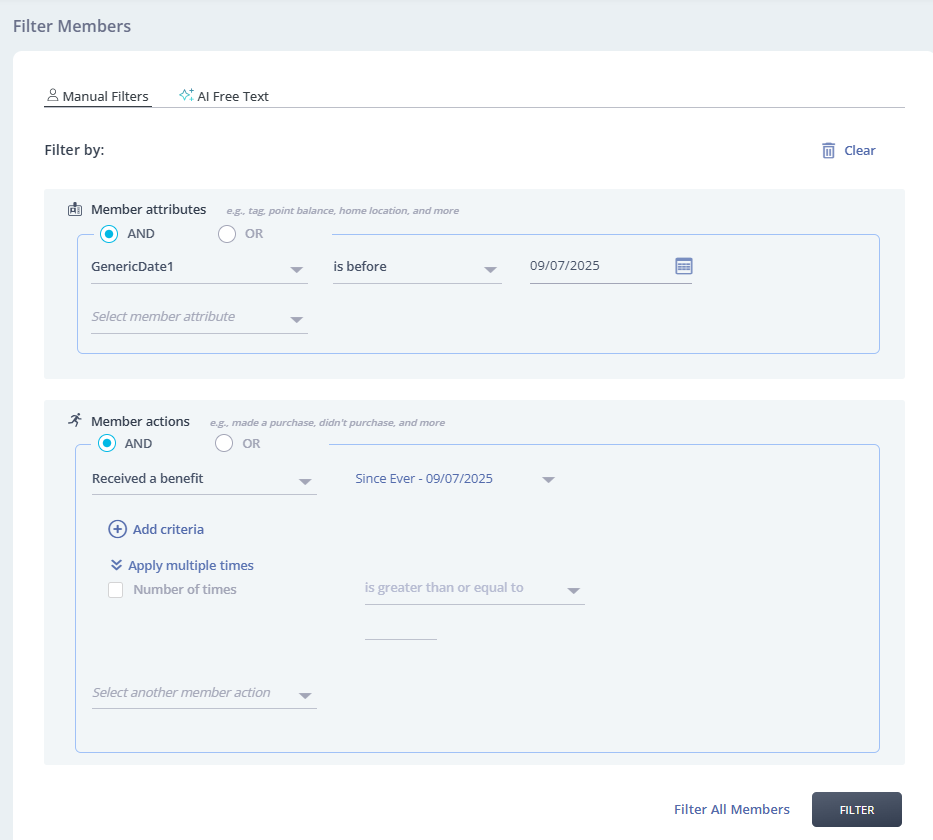
Task: Click the Filter All Members link
Action: tap(731, 809)
